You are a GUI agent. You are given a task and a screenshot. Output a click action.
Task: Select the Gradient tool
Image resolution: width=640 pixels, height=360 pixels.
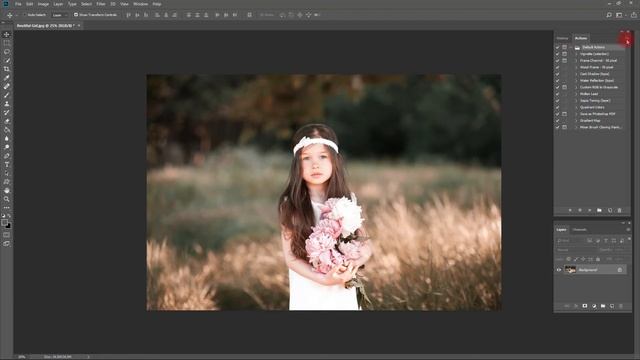(7, 130)
